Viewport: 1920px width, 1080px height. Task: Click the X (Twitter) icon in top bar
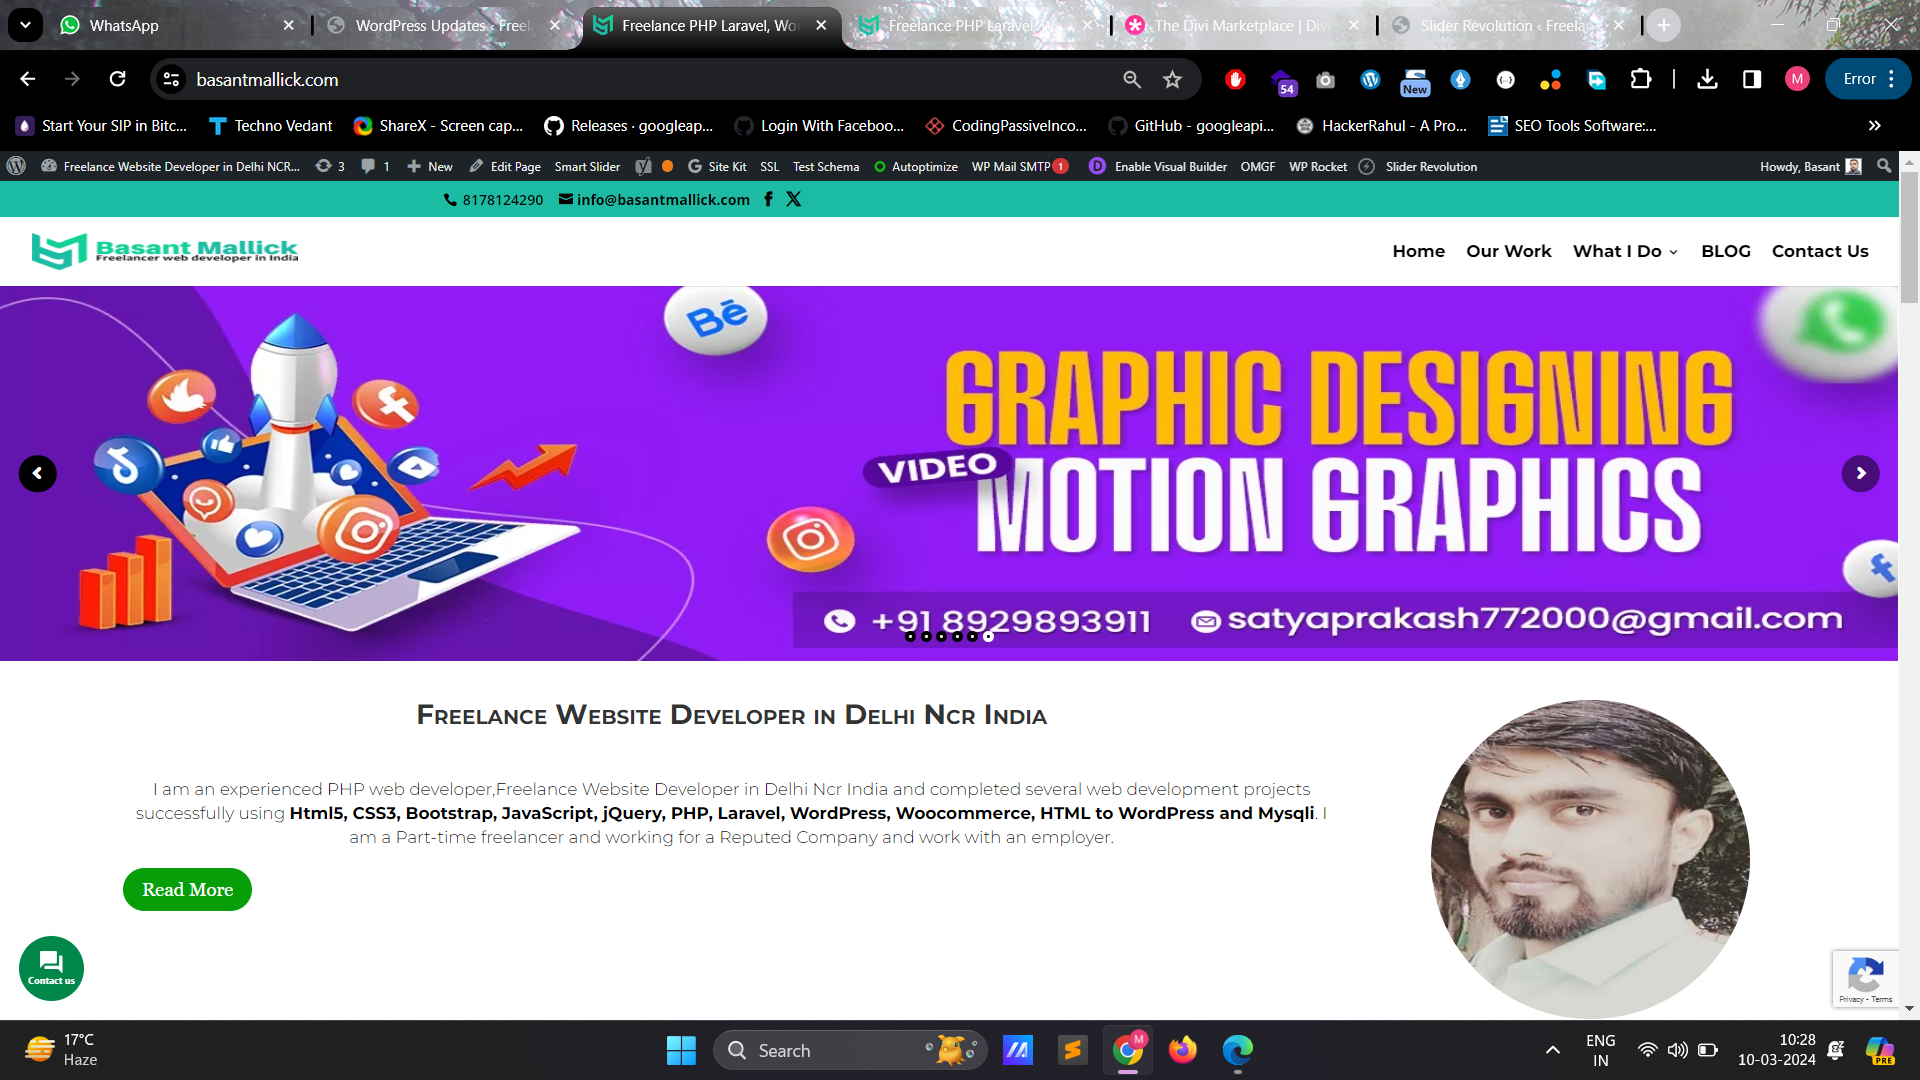click(794, 199)
